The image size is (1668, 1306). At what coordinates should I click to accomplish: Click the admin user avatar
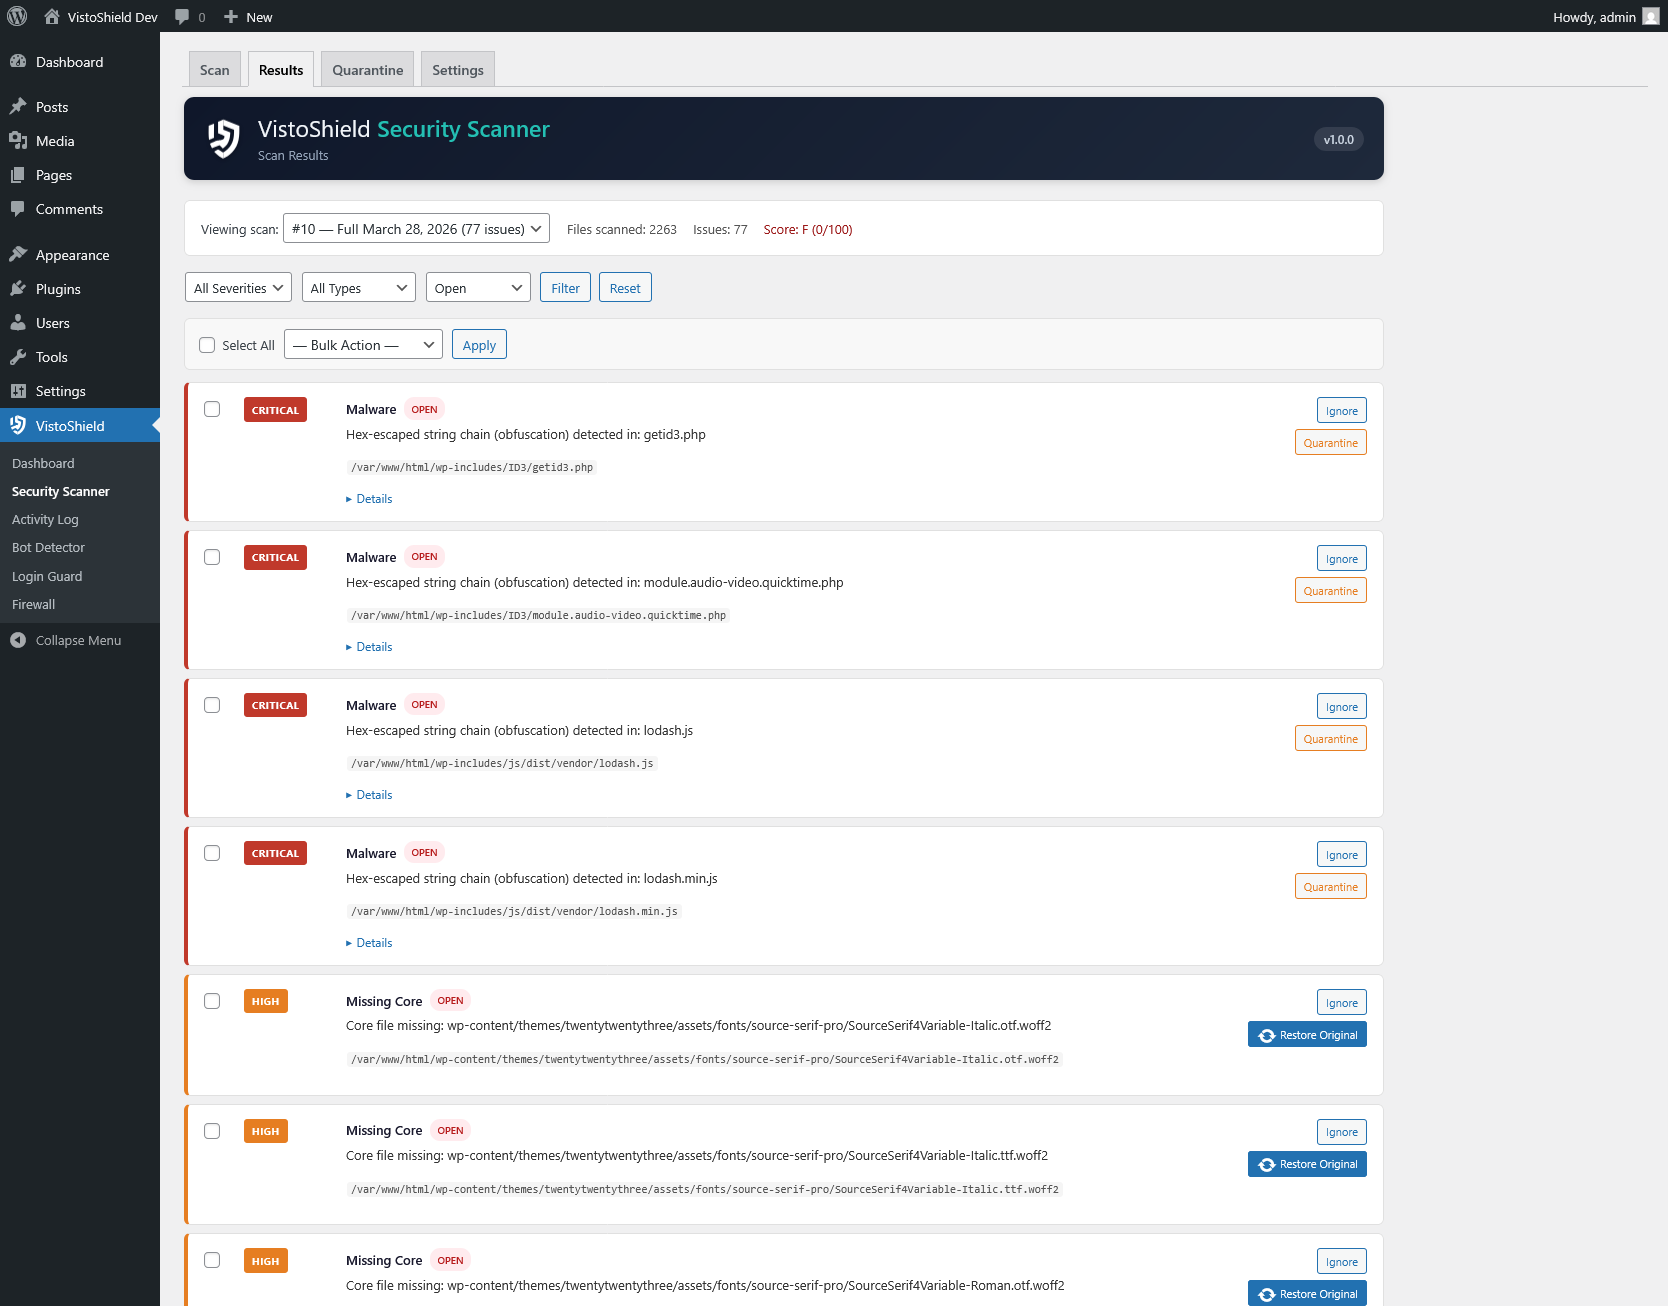[1650, 16]
